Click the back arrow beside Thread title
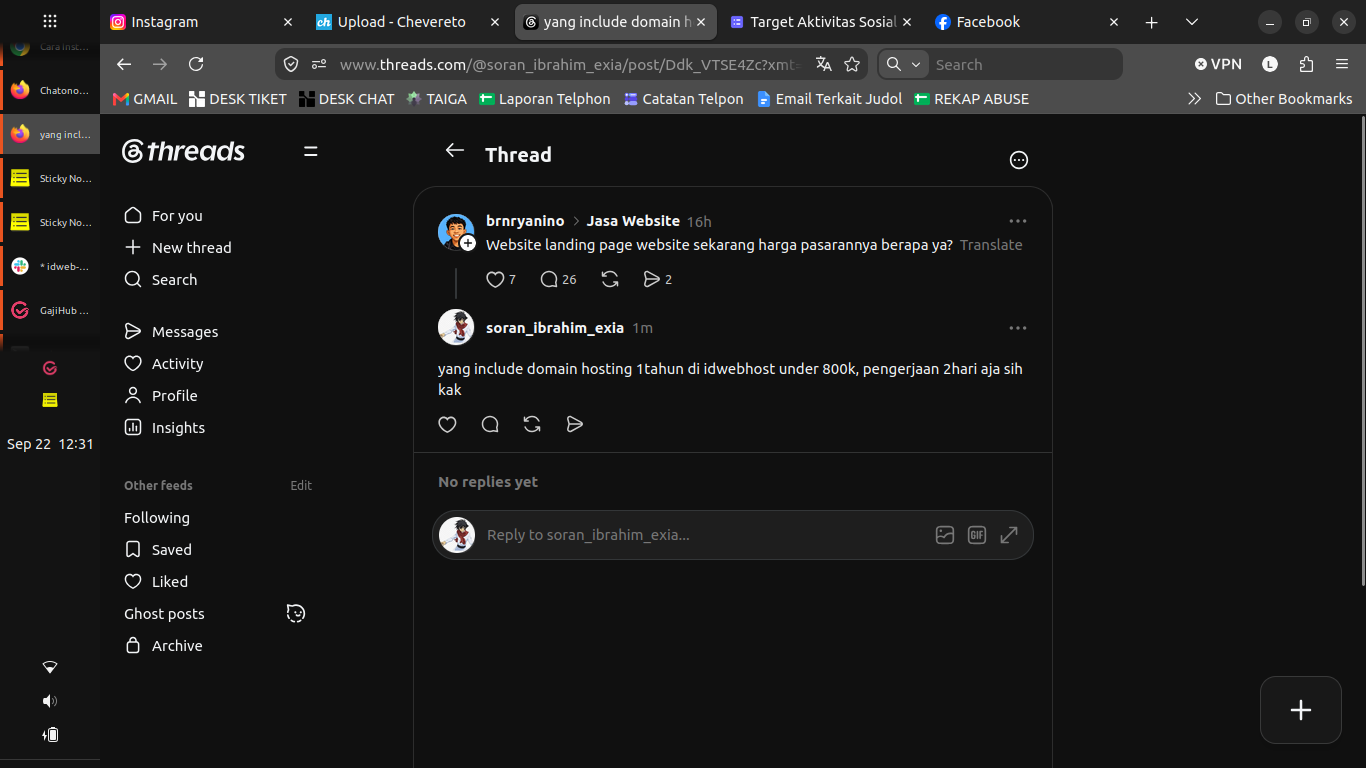The width and height of the screenshot is (1366, 768). point(455,150)
